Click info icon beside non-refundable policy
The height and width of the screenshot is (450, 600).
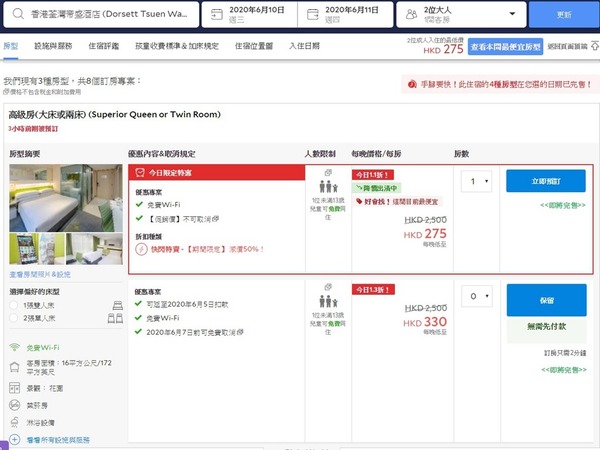(216, 219)
